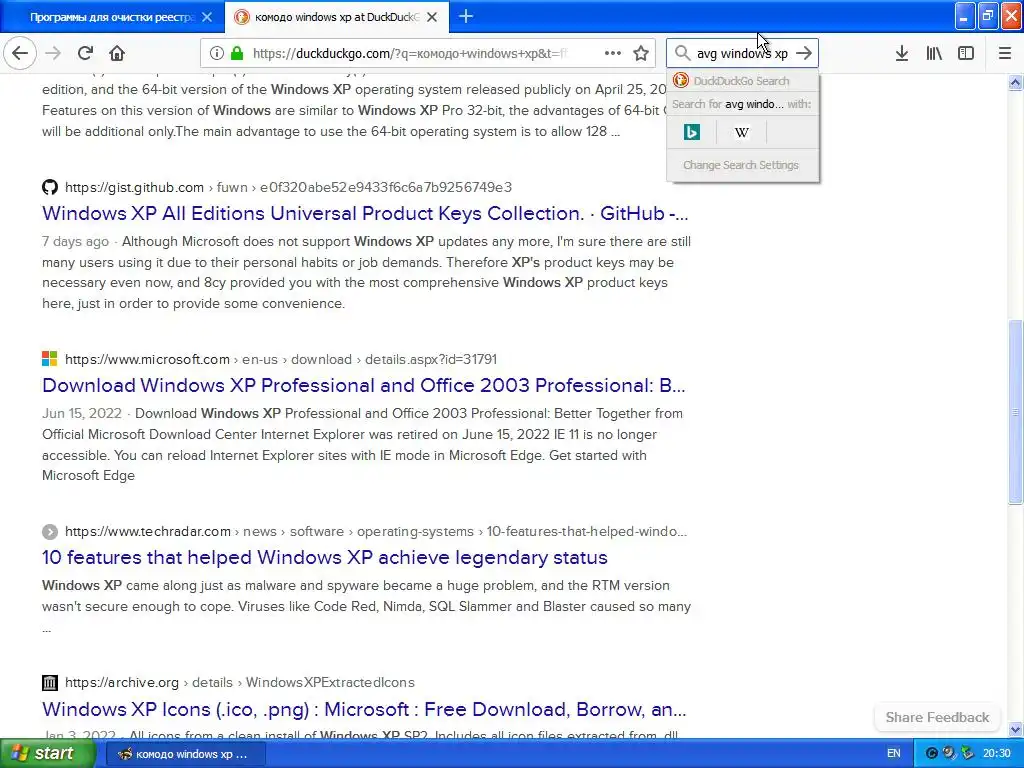The image size is (1024, 768).
Task: Click the EN language indicator
Action: pyautogui.click(x=893, y=753)
